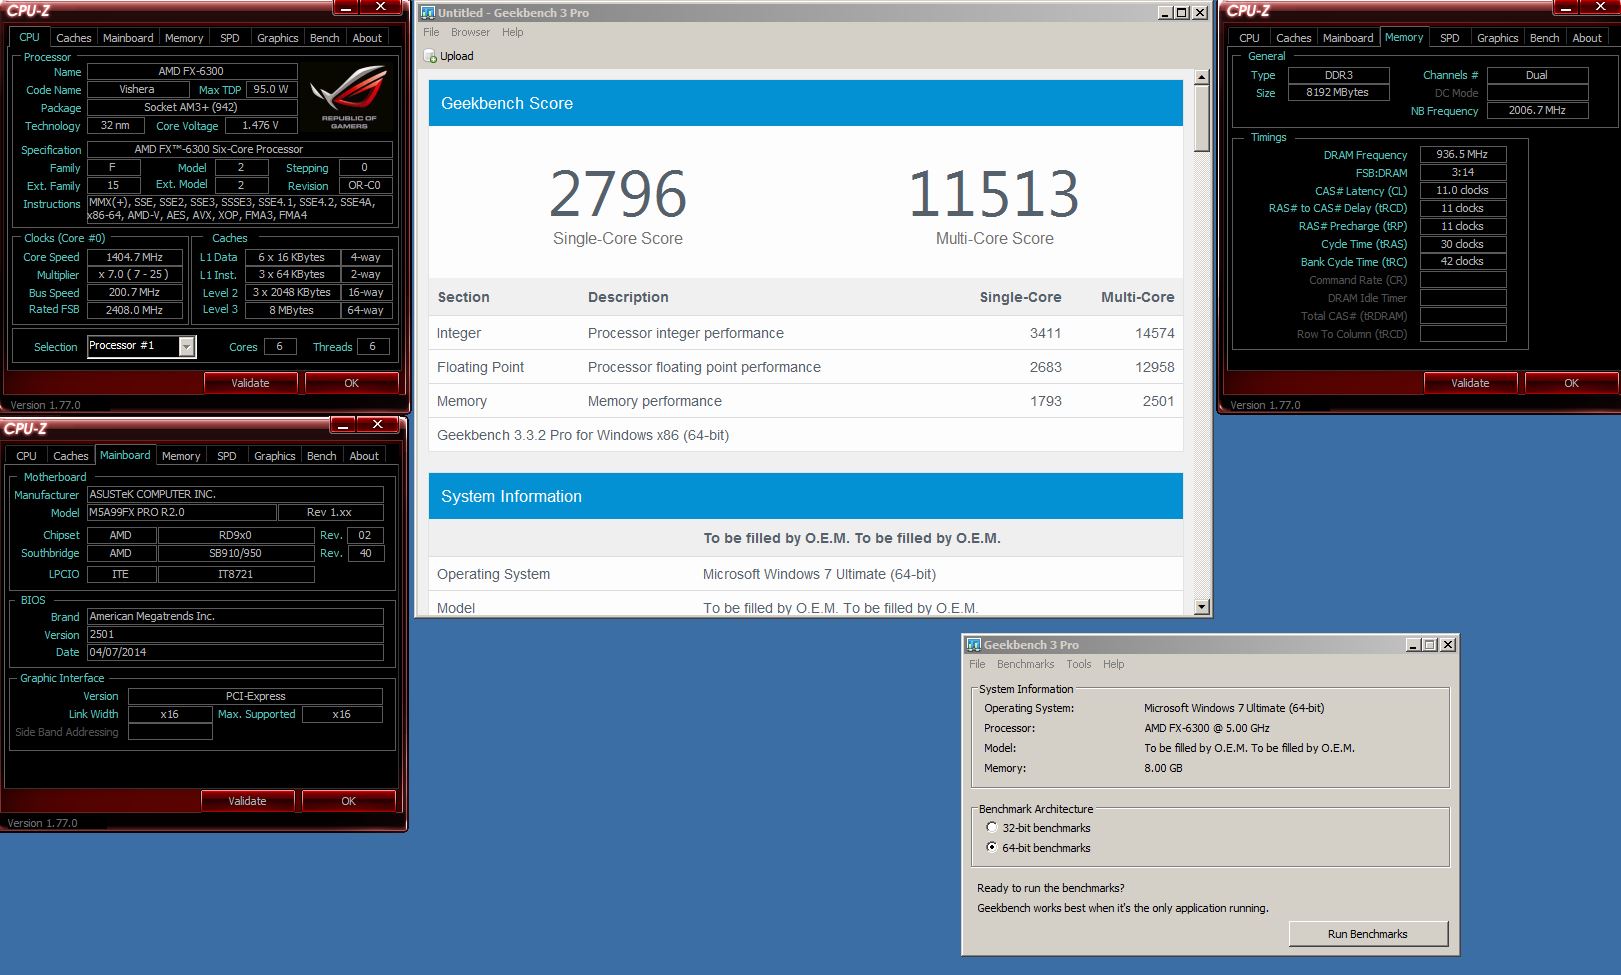The image size is (1621, 975).
Task: Click the Memory Size 8192 MBytes field
Action: point(1338,92)
